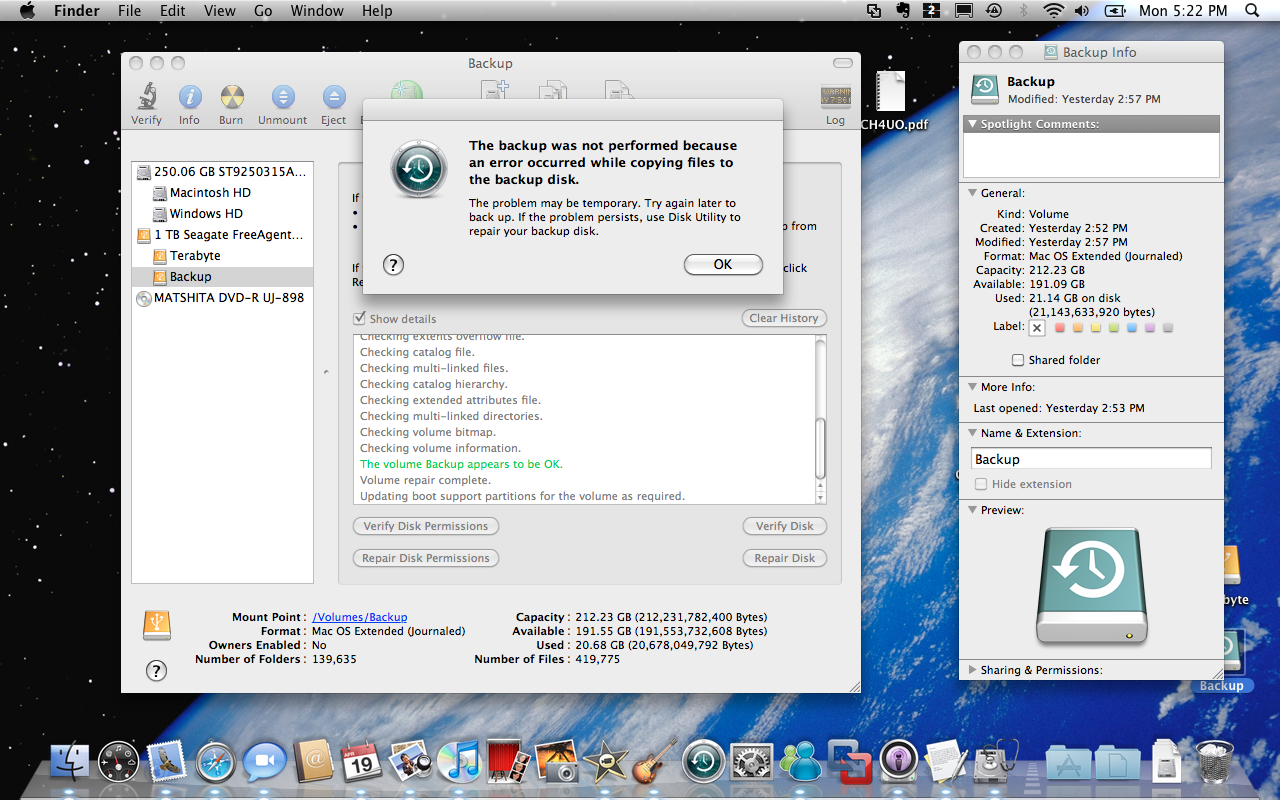Toggle the Show details checkbox
Viewport: 1280px width, 800px height.
(x=360, y=319)
